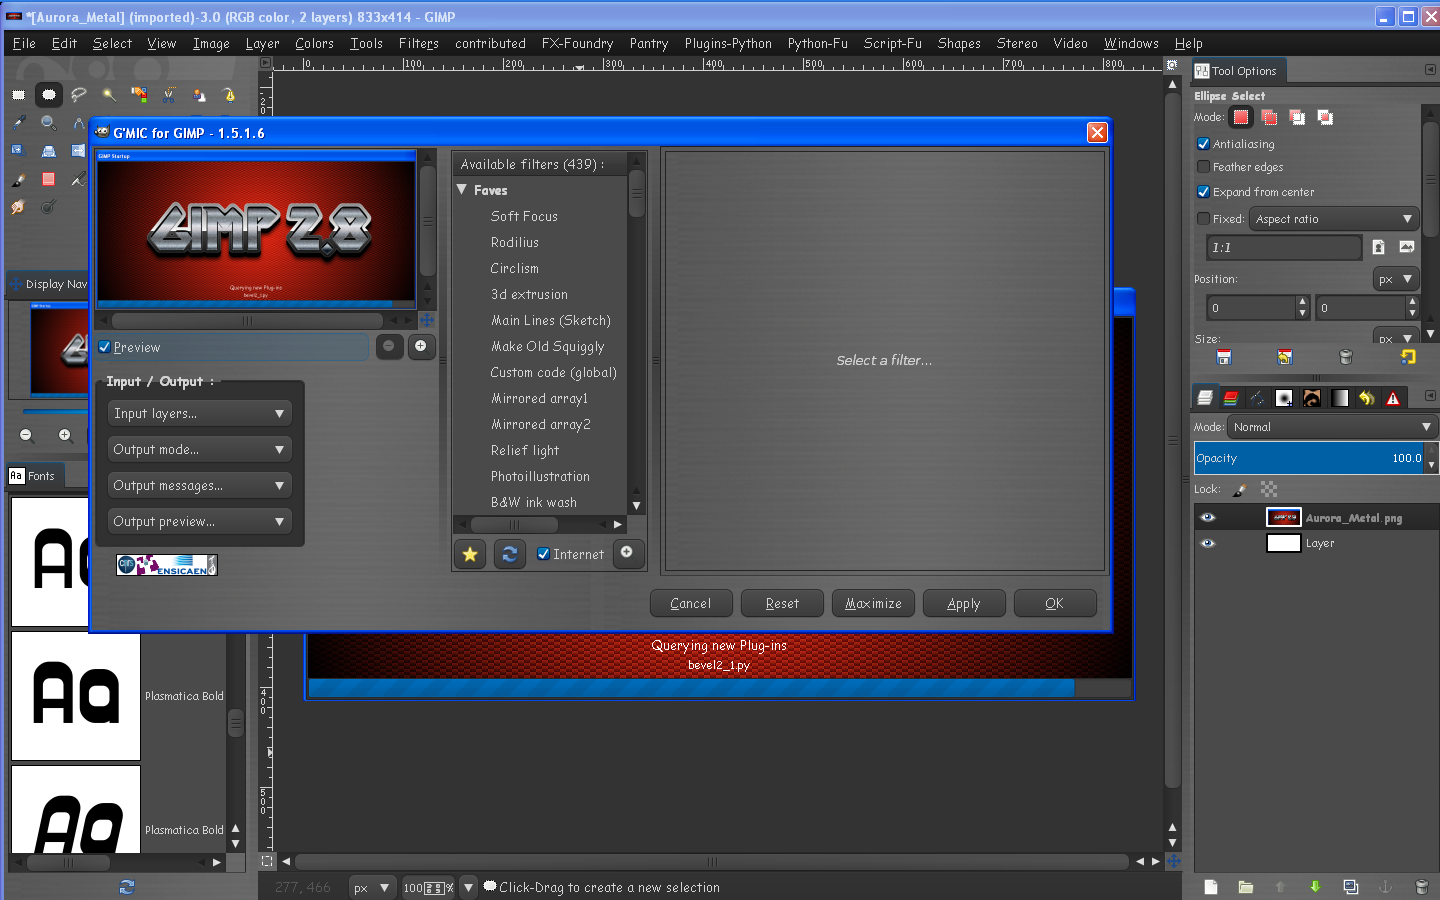Add selected G'MIC filter to faves

[x=470, y=554]
